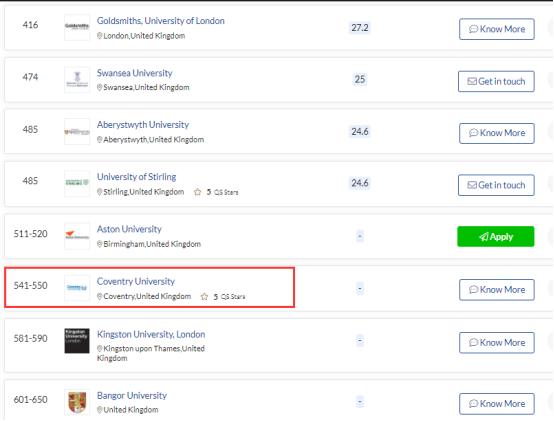Click location pin icon beside London, United Kingdom
554x421 pixels.
[100, 36]
